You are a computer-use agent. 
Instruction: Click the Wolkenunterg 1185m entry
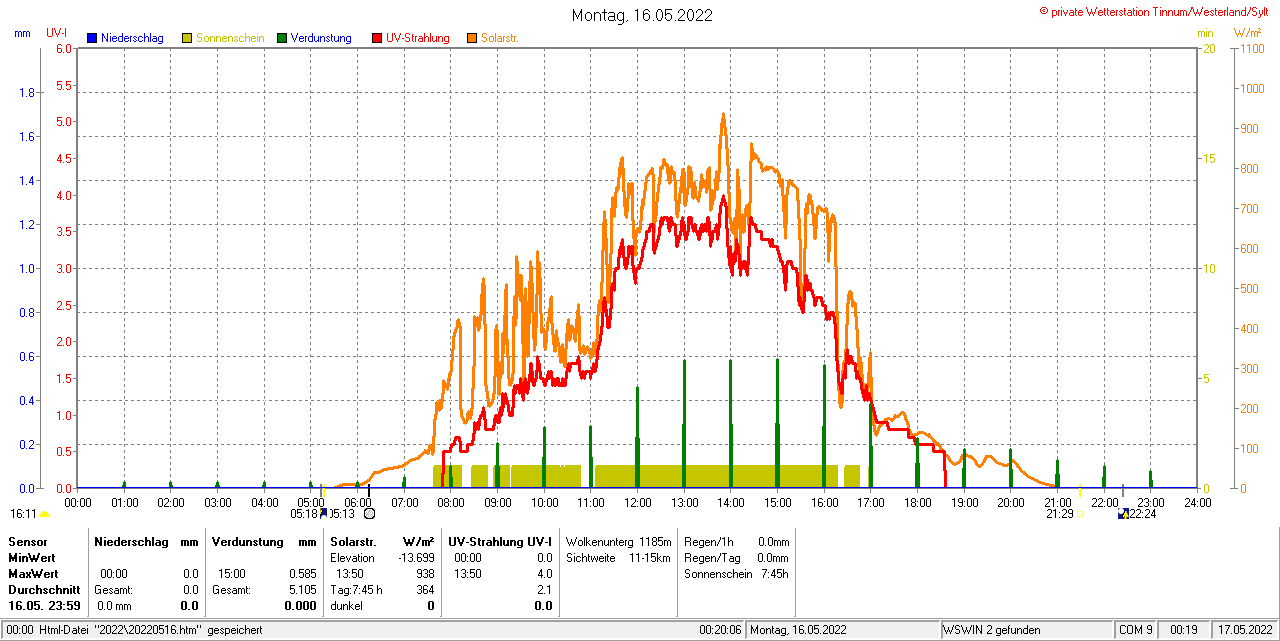[x=619, y=541]
